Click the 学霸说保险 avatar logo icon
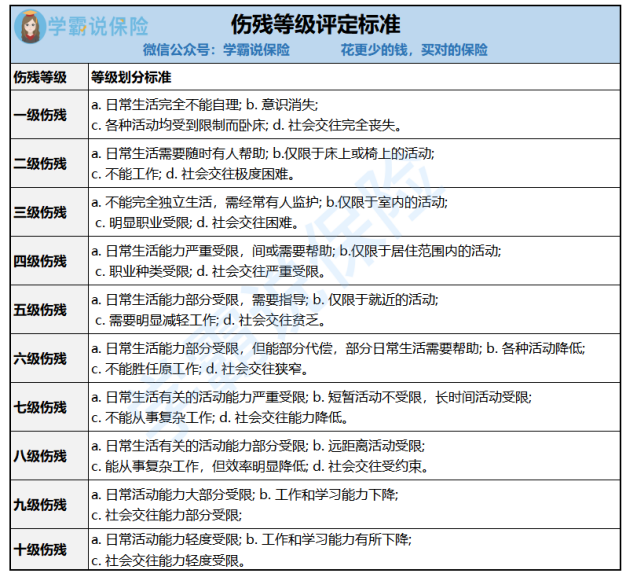This screenshot has height=577, width=627. [30, 26]
